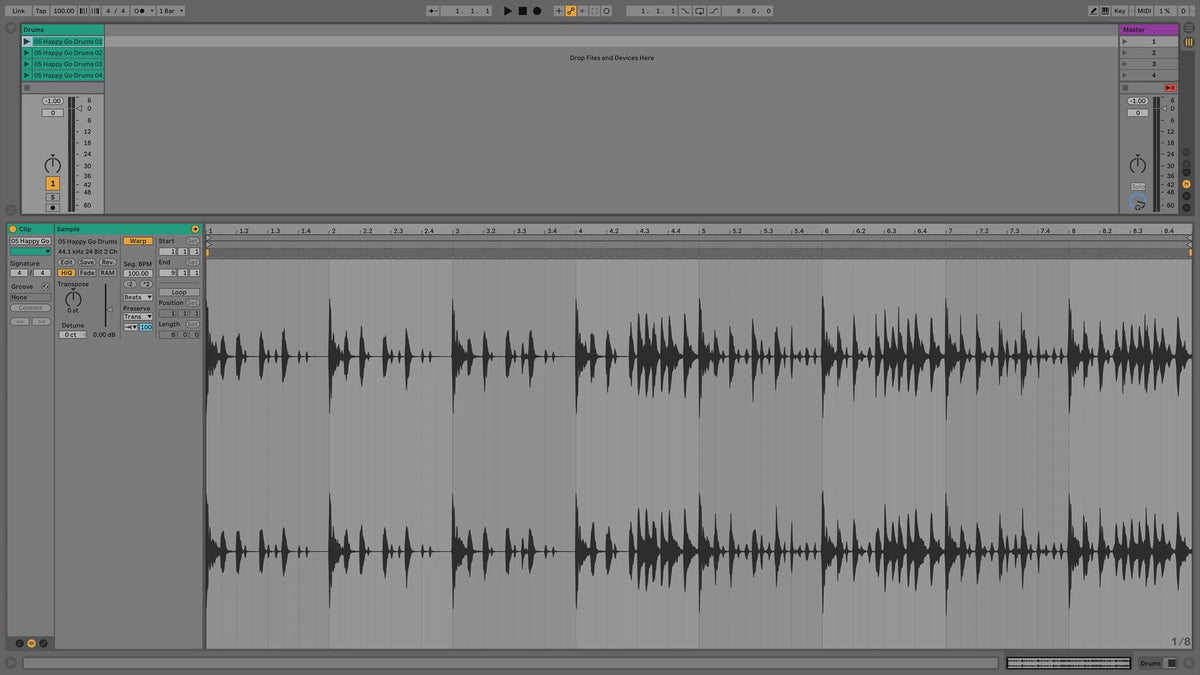Launch clip 05 Happy Go Drums 02
The height and width of the screenshot is (675, 1200).
[27, 53]
